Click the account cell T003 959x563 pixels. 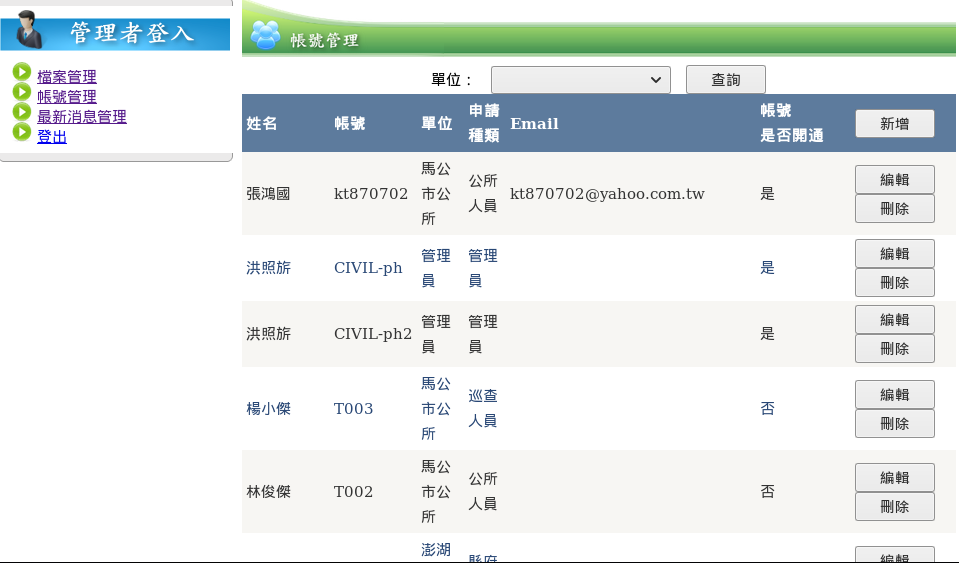pyautogui.click(x=354, y=408)
